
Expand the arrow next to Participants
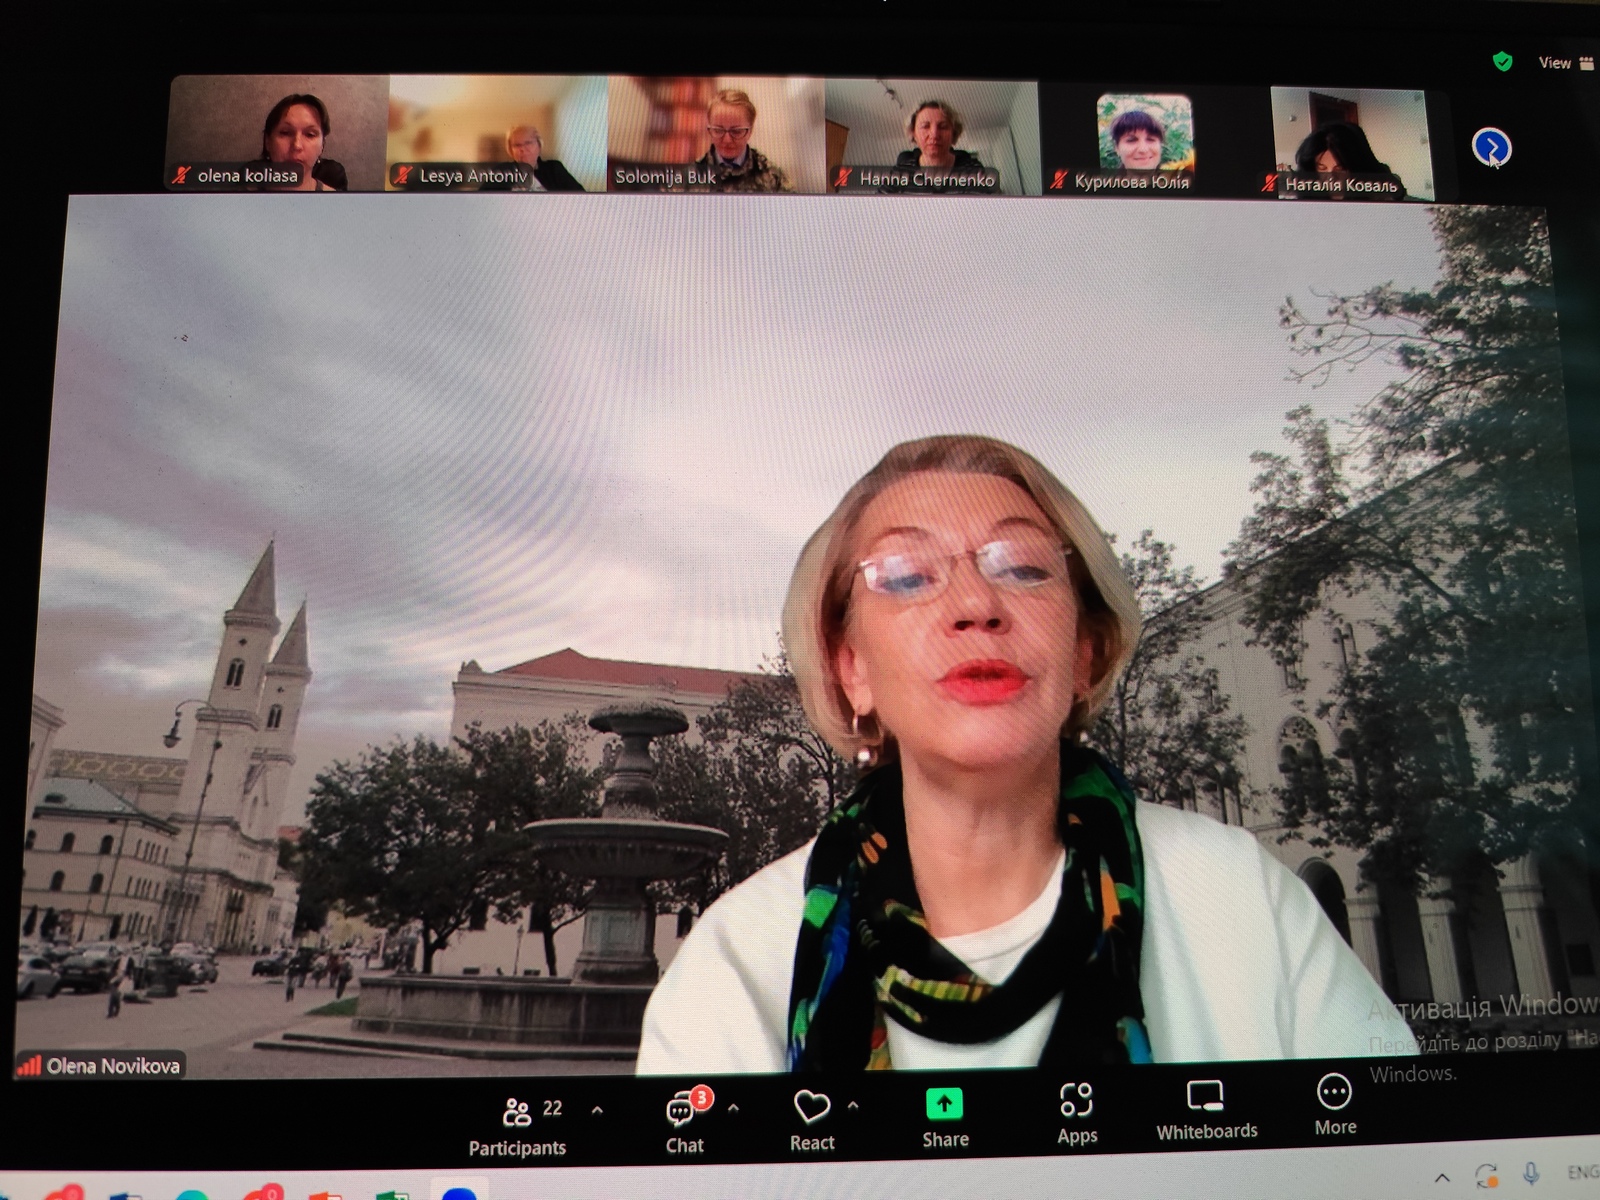tap(597, 1110)
